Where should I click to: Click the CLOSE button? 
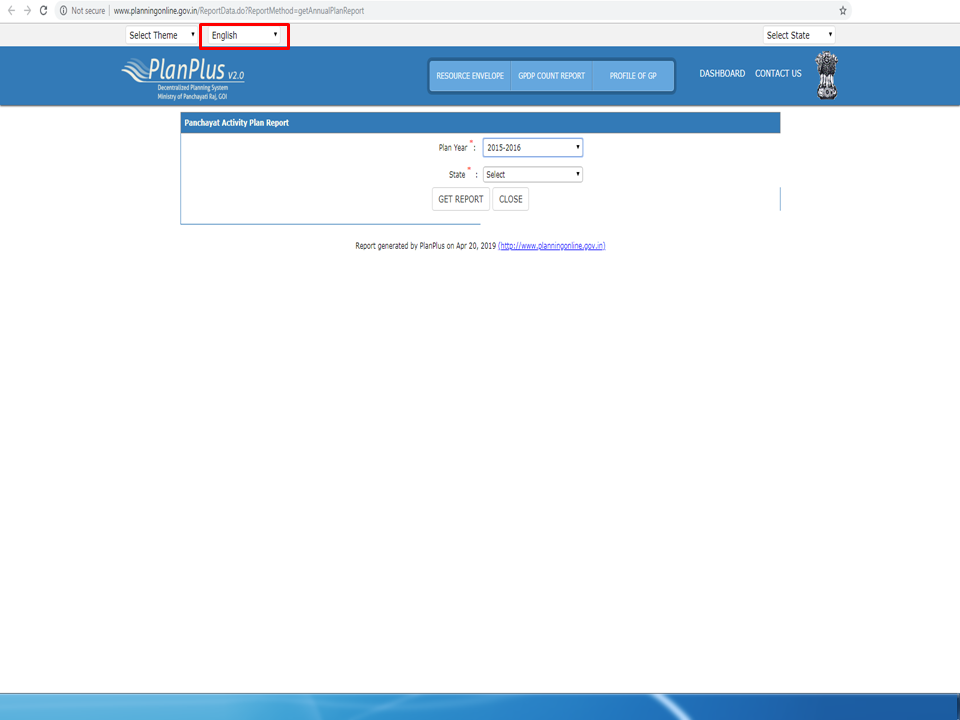[x=510, y=199]
